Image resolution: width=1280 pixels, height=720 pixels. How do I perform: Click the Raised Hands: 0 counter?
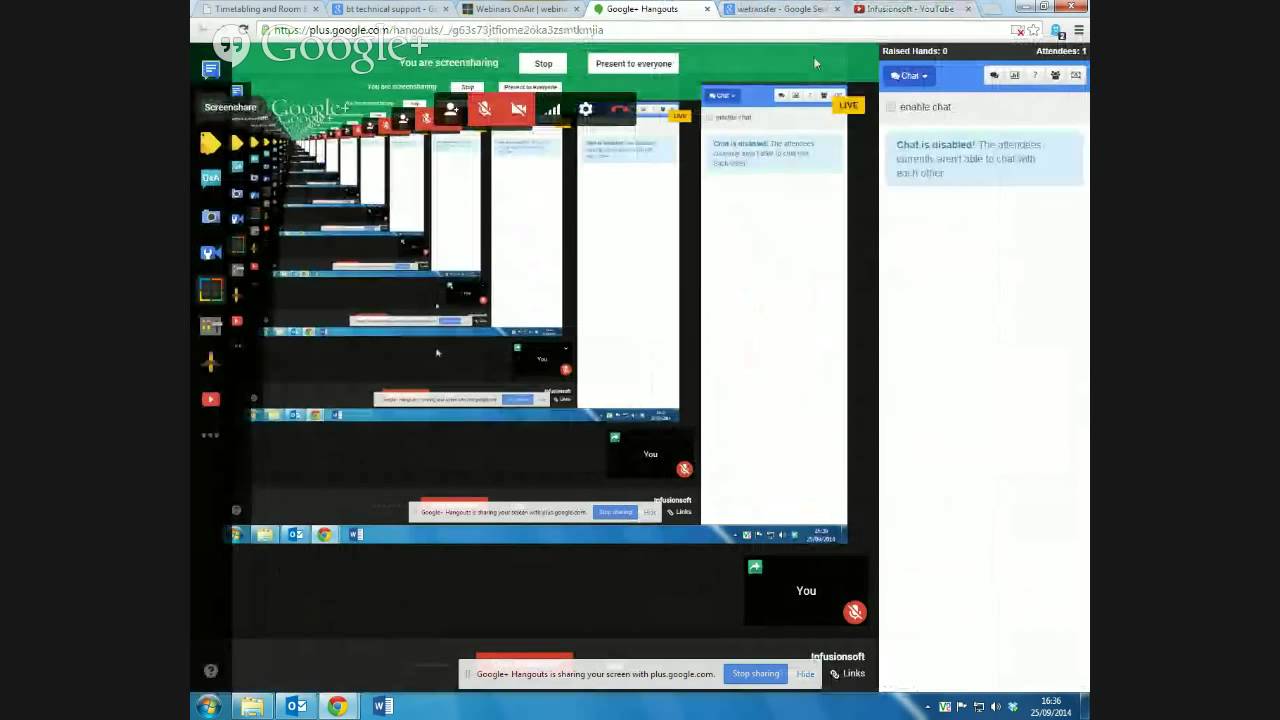[914, 51]
